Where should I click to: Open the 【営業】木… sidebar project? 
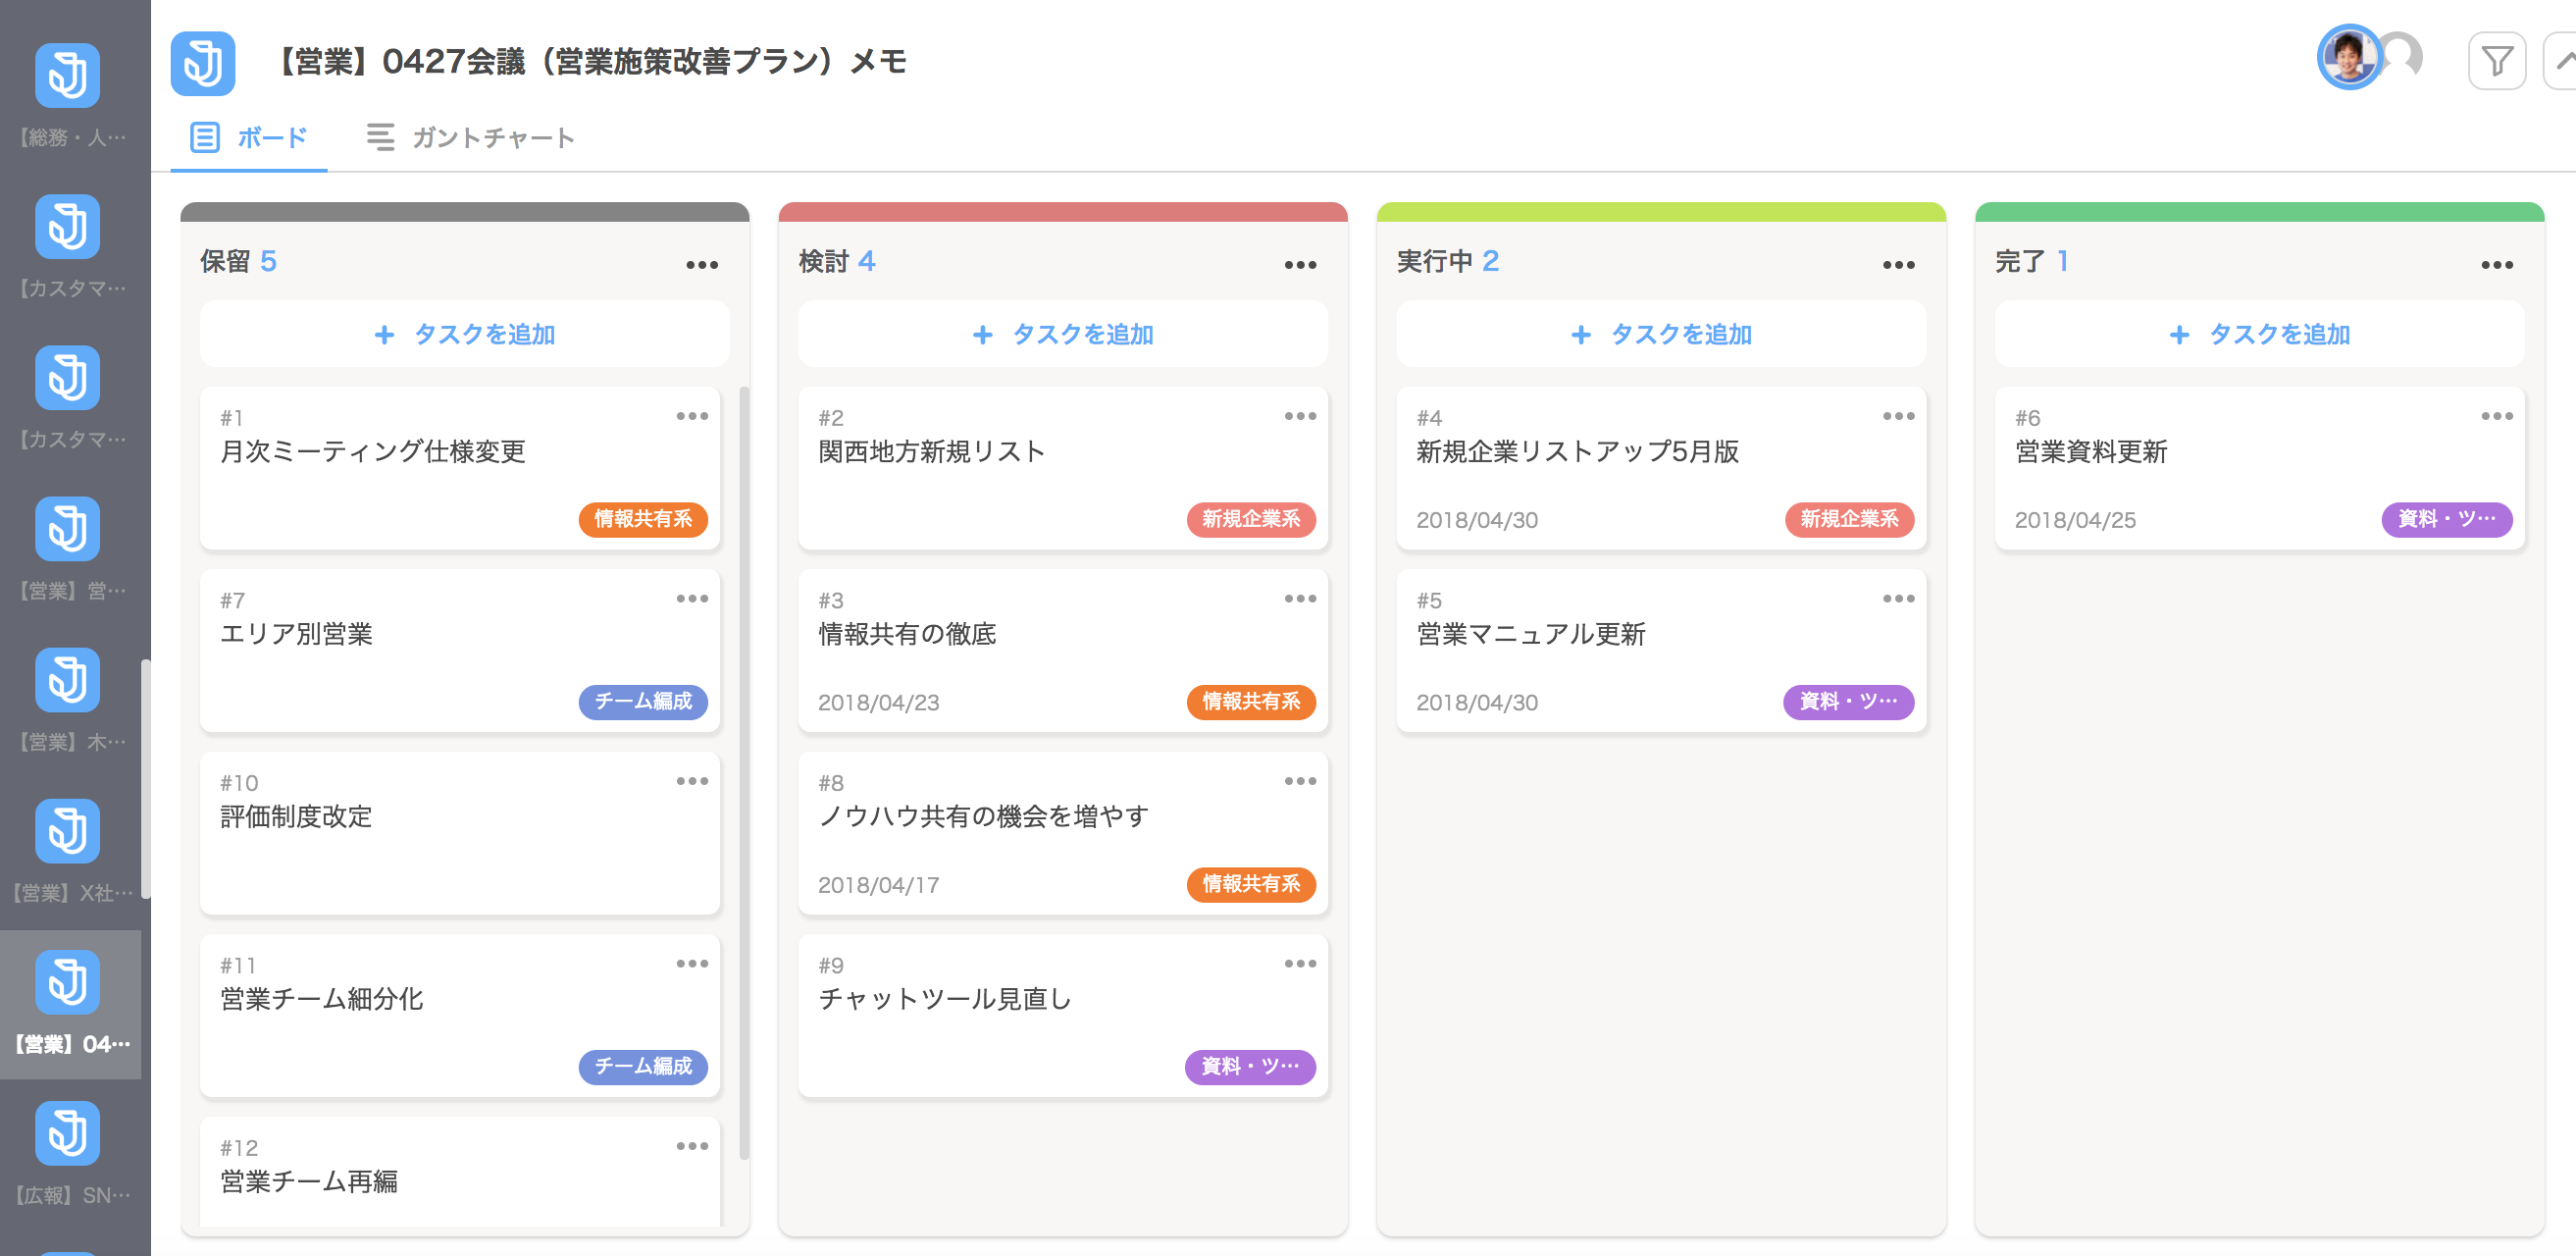tap(68, 701)
